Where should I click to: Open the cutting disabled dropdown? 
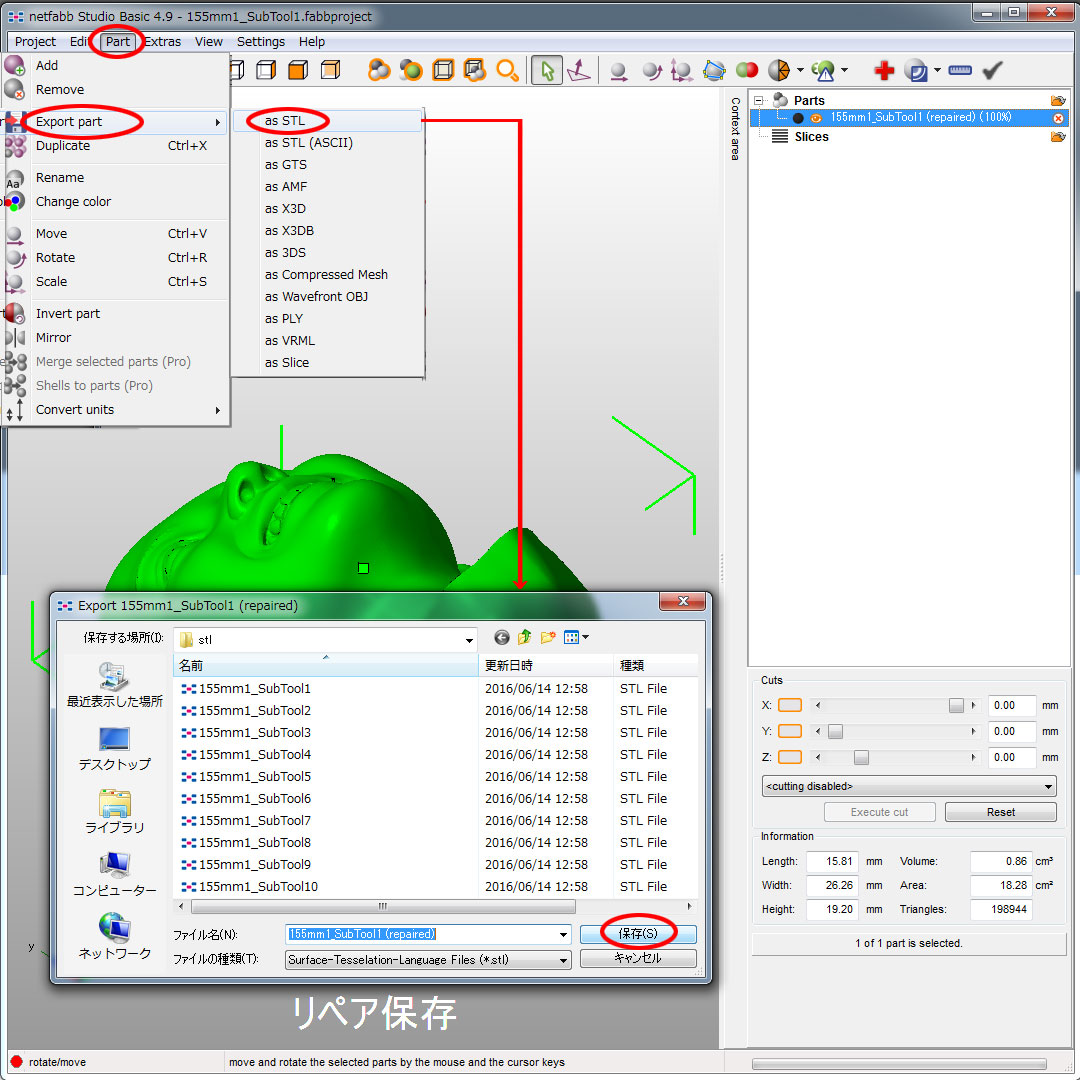click(909, 787)
